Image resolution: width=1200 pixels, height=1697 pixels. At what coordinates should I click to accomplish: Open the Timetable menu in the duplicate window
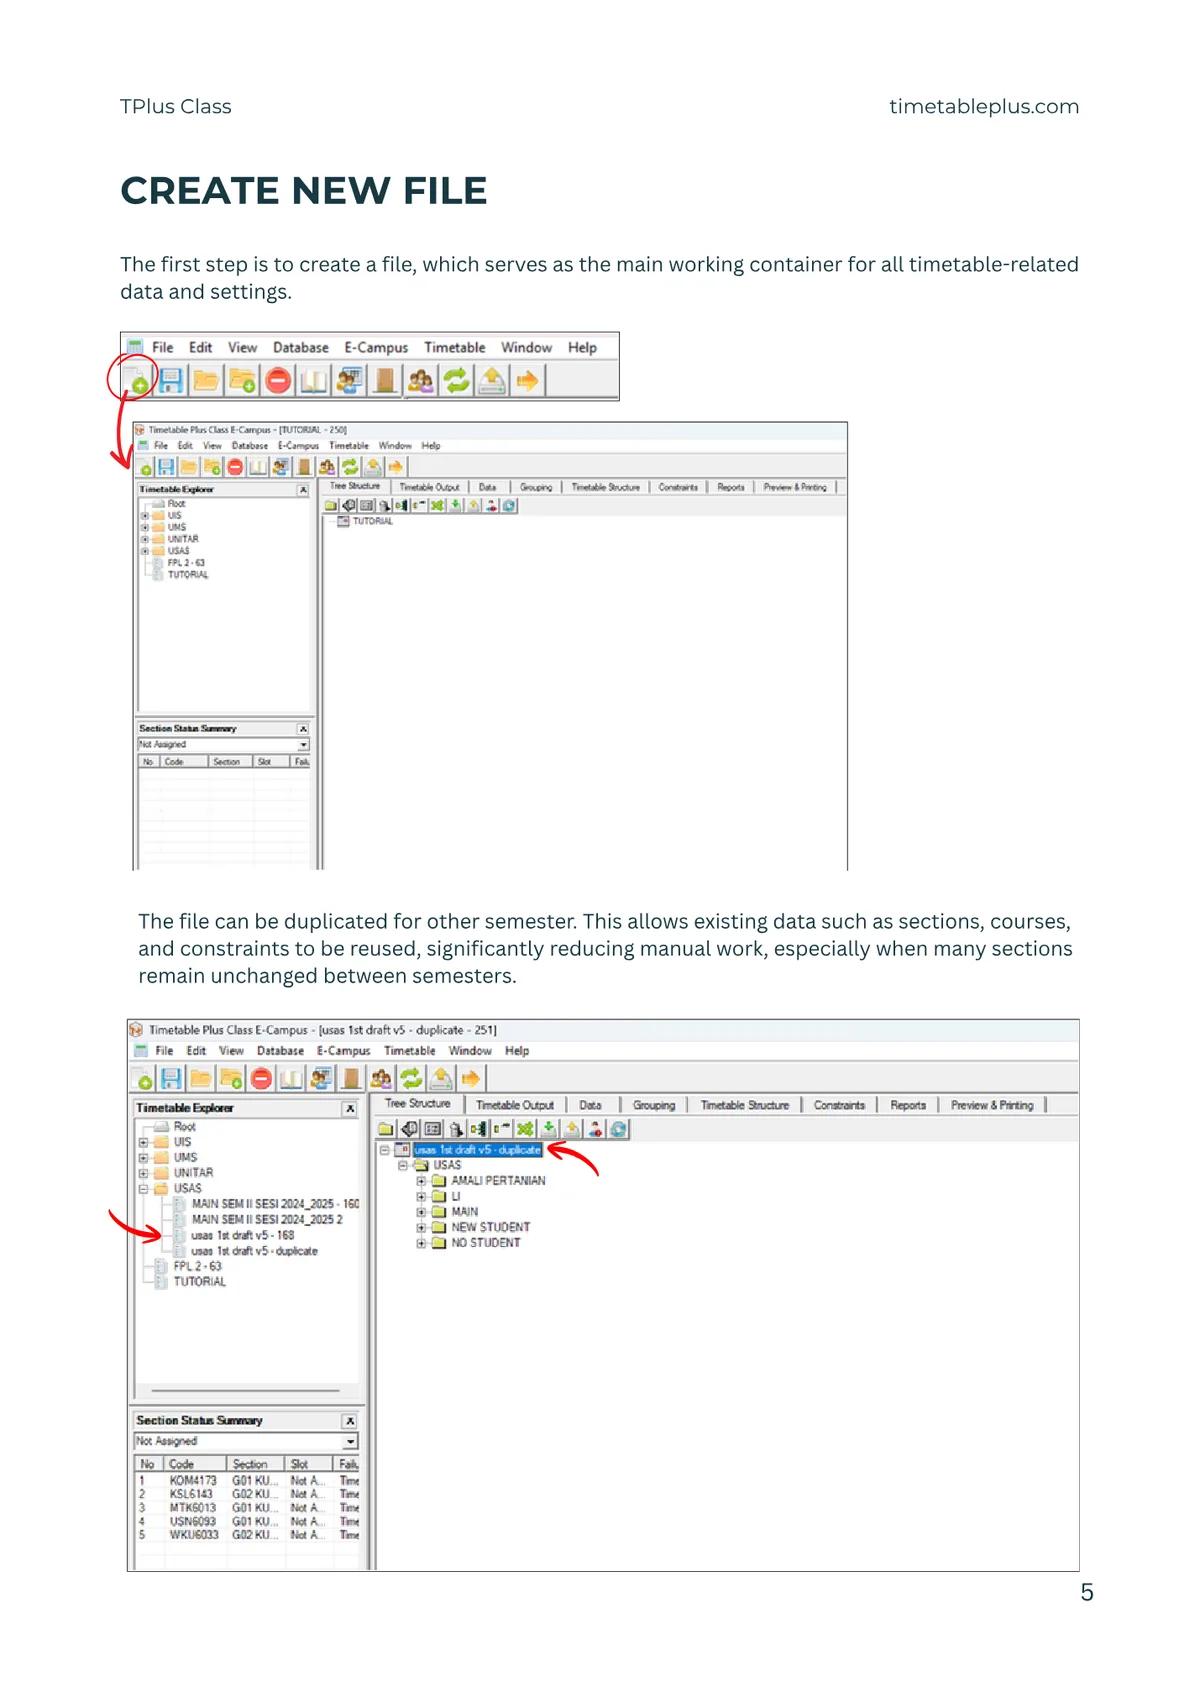tap(410, 1051)
